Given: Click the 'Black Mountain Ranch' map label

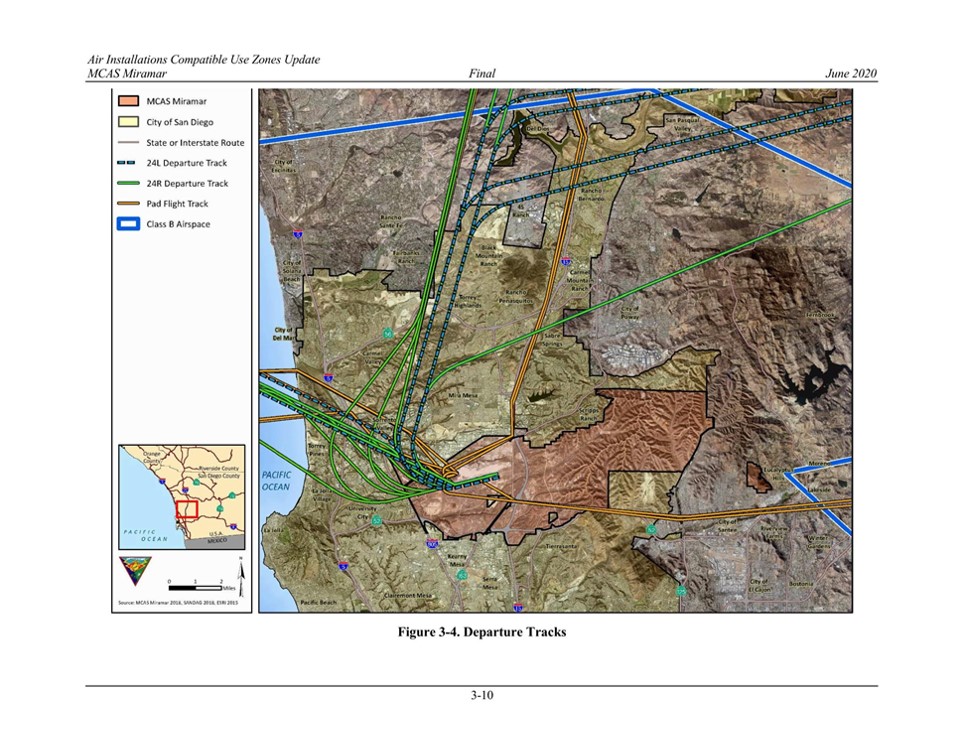Looking at the screenshot, I should 489,255.
